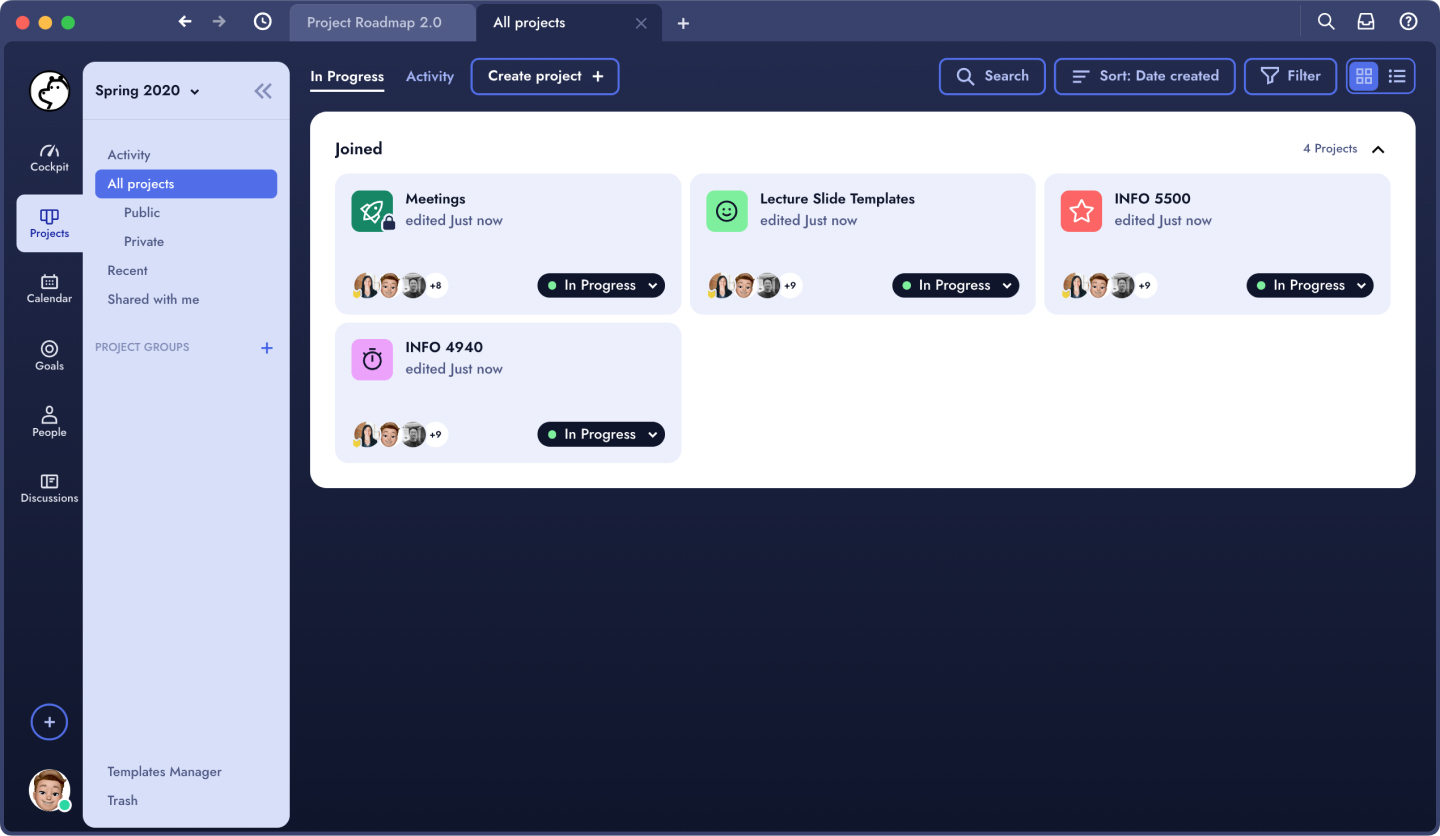Collapse the sidebar with double chevron
Screen dimensions: 1440x836
[263, 91]
